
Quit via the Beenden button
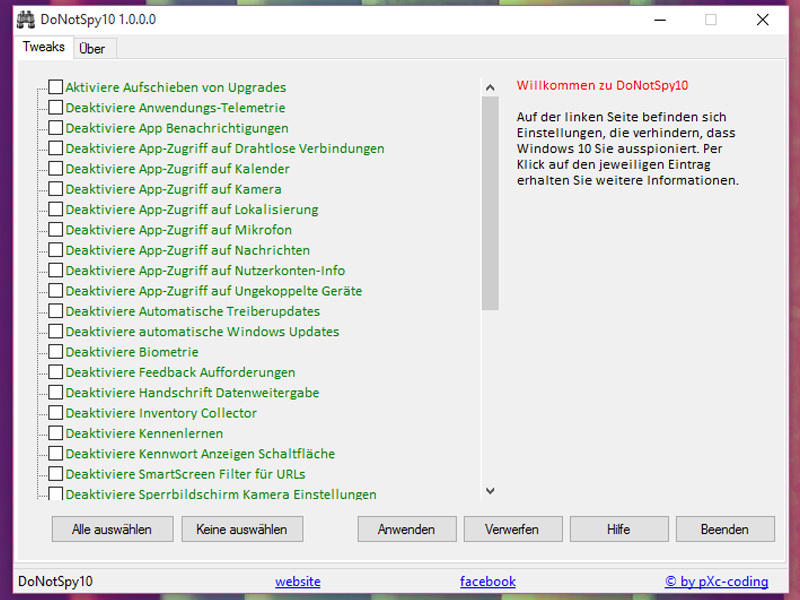click(725, 529)
